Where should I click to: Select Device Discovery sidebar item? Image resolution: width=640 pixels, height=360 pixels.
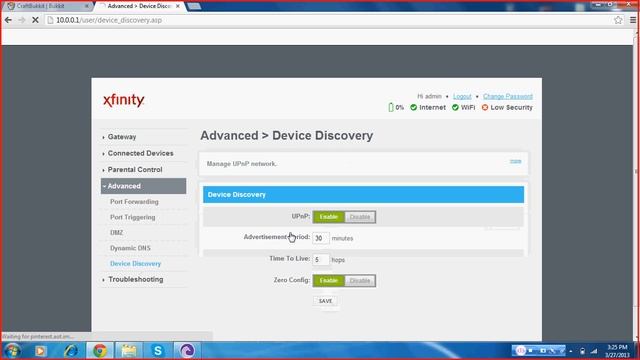[x=135, y=264]
